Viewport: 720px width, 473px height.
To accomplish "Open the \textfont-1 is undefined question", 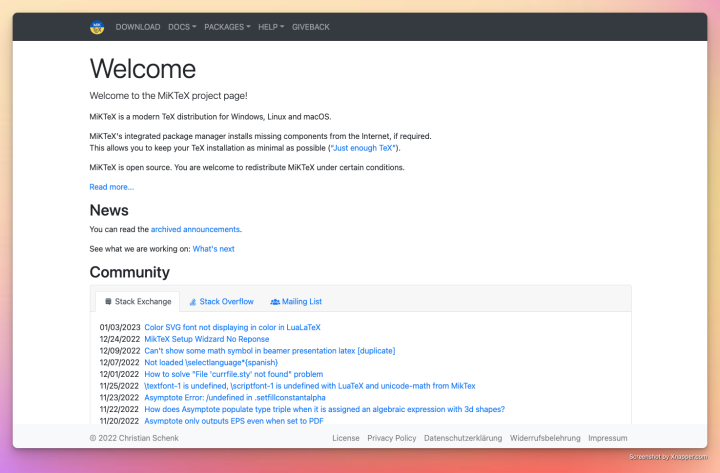I will click(310, 386).
